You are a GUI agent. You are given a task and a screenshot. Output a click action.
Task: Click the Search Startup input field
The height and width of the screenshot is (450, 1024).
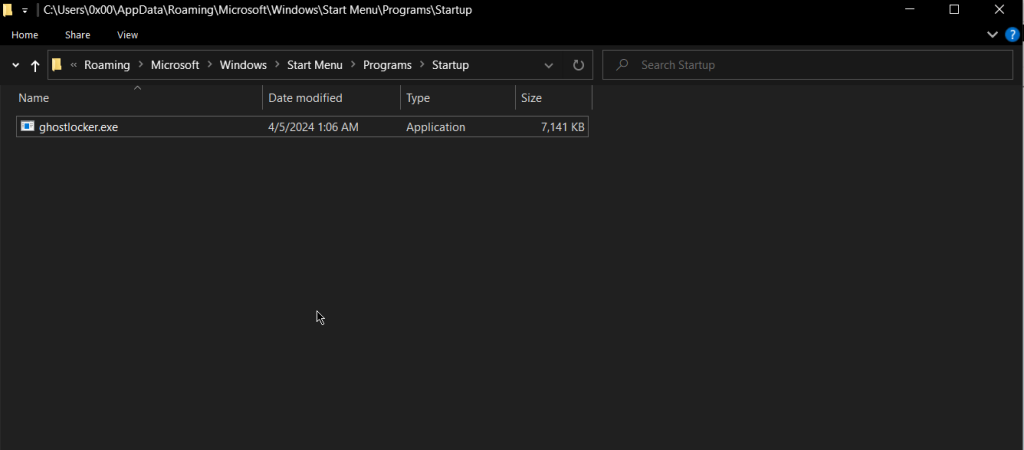pos(807,65)
